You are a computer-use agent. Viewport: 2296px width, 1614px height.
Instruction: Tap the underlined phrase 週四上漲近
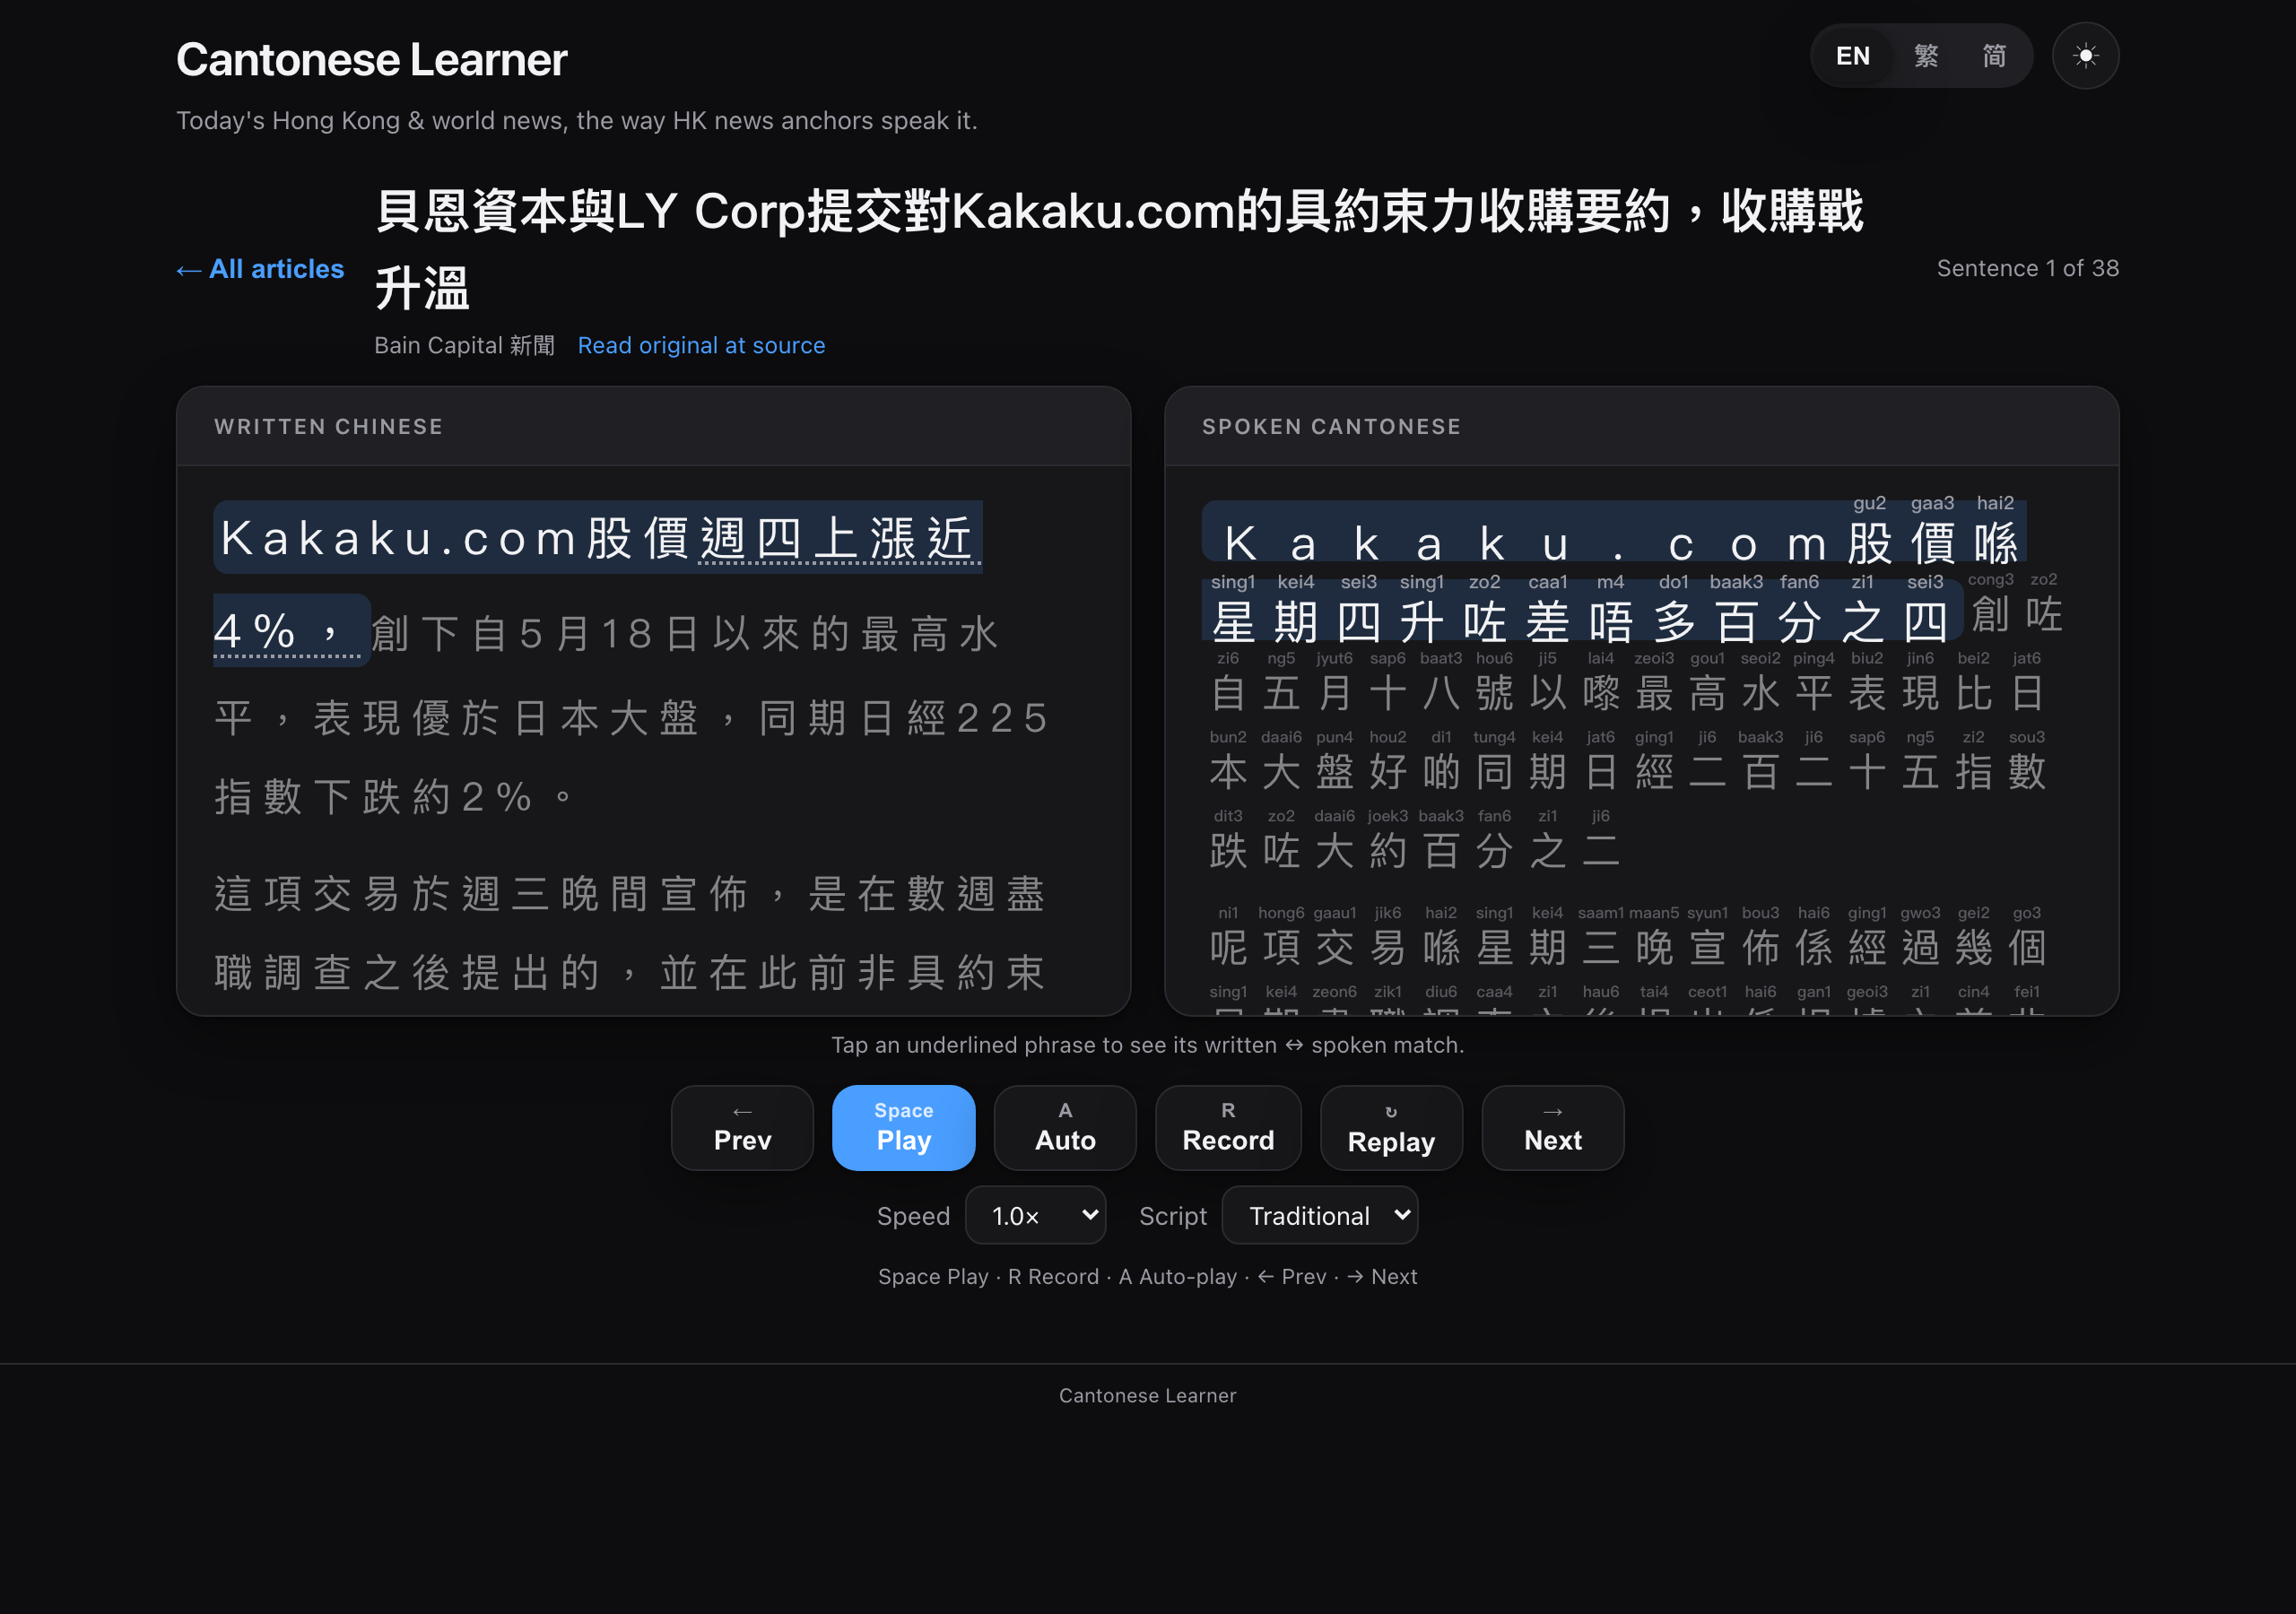839,539
